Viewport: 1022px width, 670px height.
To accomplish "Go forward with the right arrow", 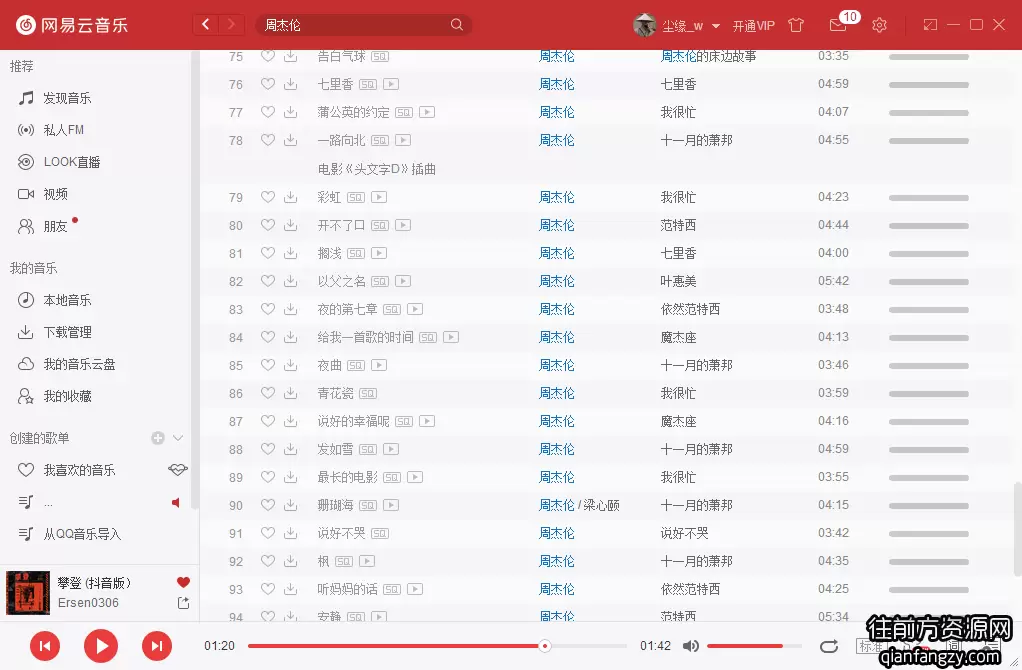I will point(231,25).
